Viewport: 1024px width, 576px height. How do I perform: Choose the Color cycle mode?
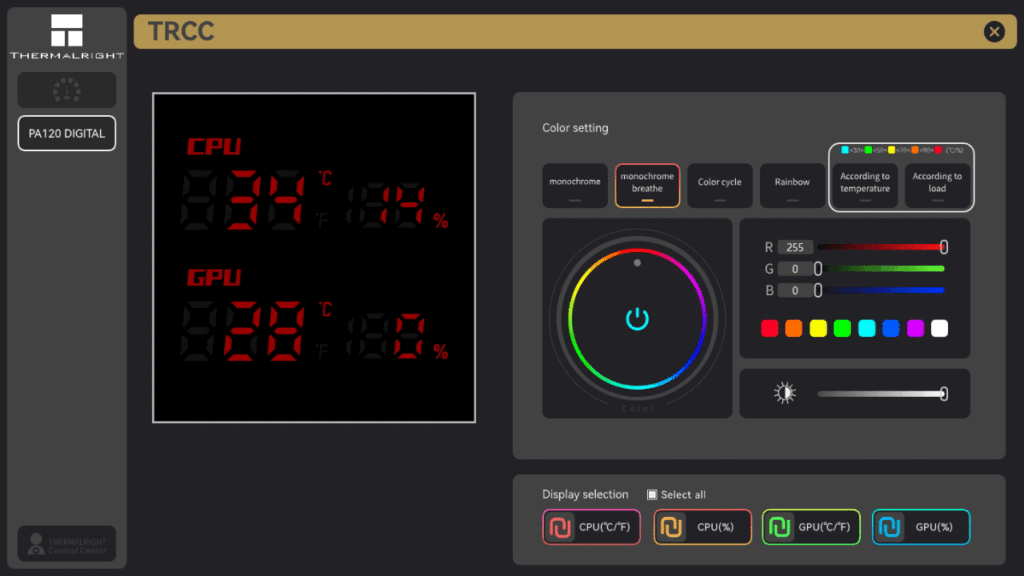click(719, 186)
